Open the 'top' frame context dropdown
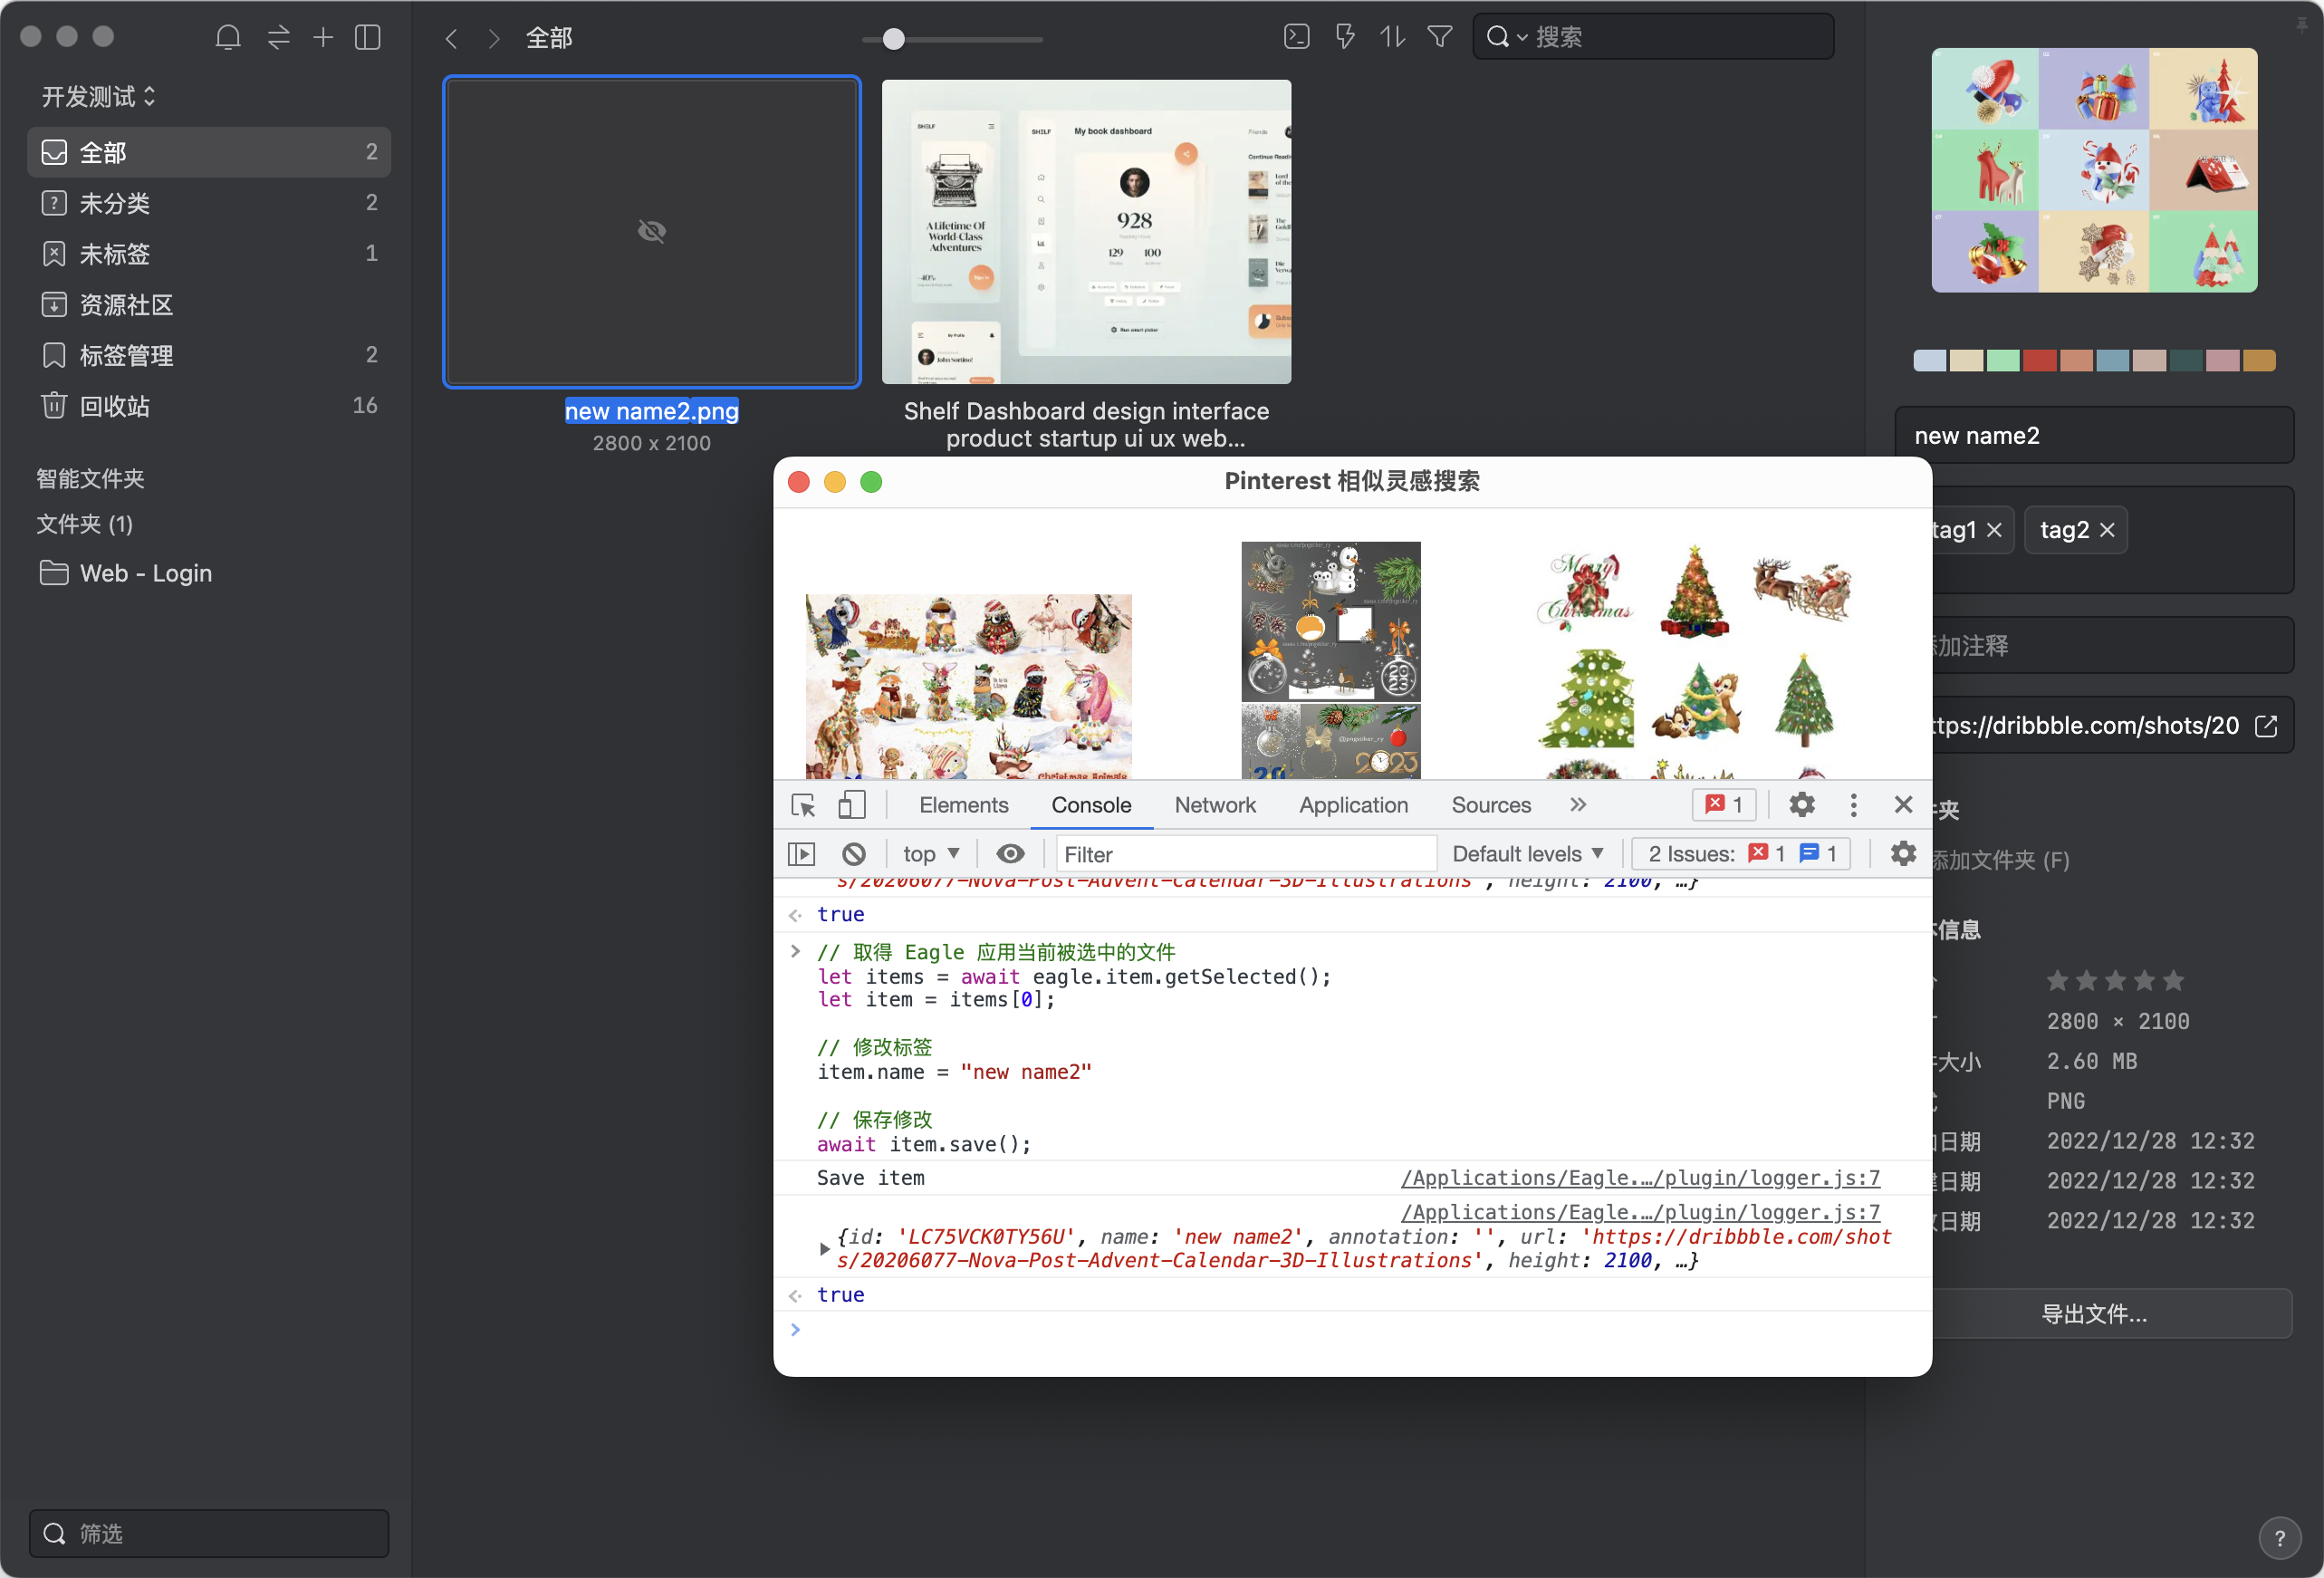Screen dimensions: 2324x1578 (929, 853)
